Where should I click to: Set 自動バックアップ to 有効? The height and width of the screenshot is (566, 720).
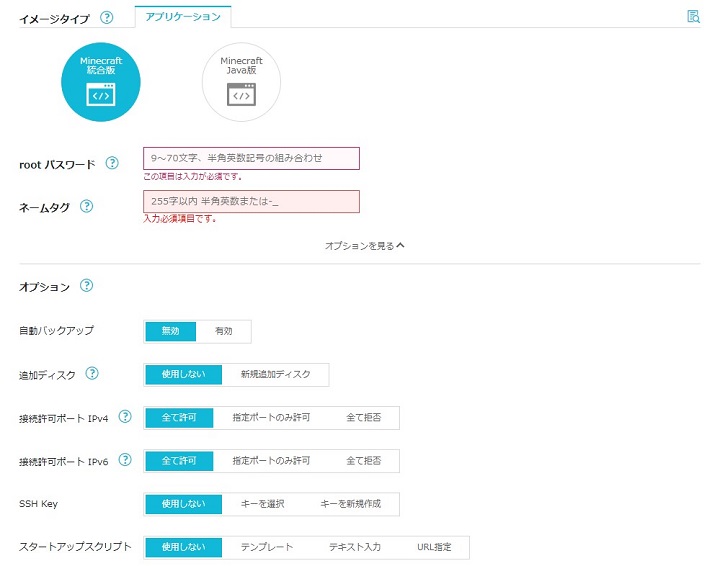(224, 331)
